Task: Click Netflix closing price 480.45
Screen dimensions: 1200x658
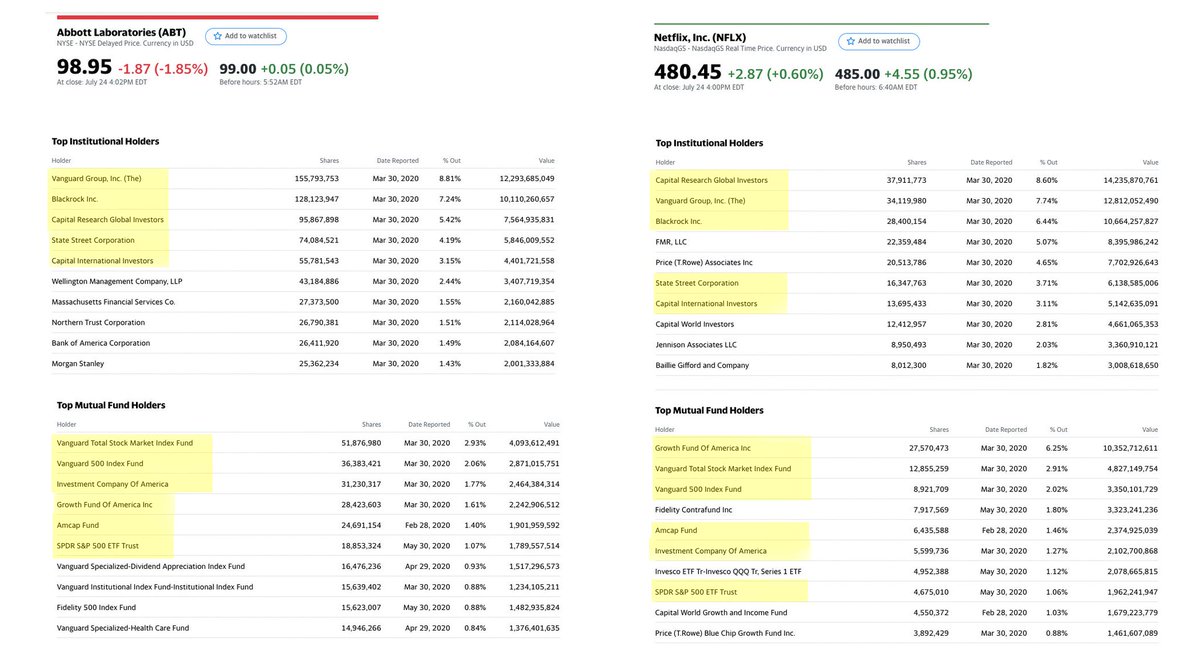Action: (x=688, y=73)
